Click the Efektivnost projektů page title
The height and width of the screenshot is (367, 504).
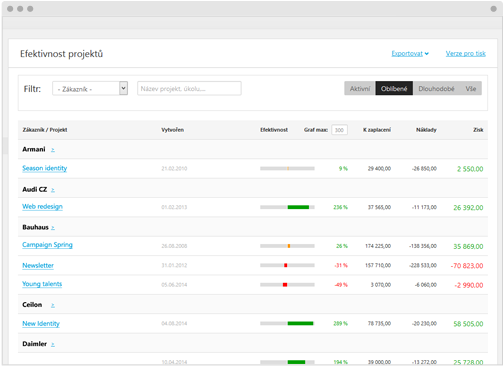[61, 54]
